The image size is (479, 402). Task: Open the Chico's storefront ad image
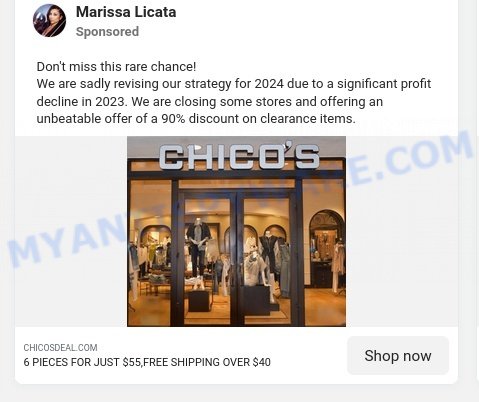pos(236,231)
